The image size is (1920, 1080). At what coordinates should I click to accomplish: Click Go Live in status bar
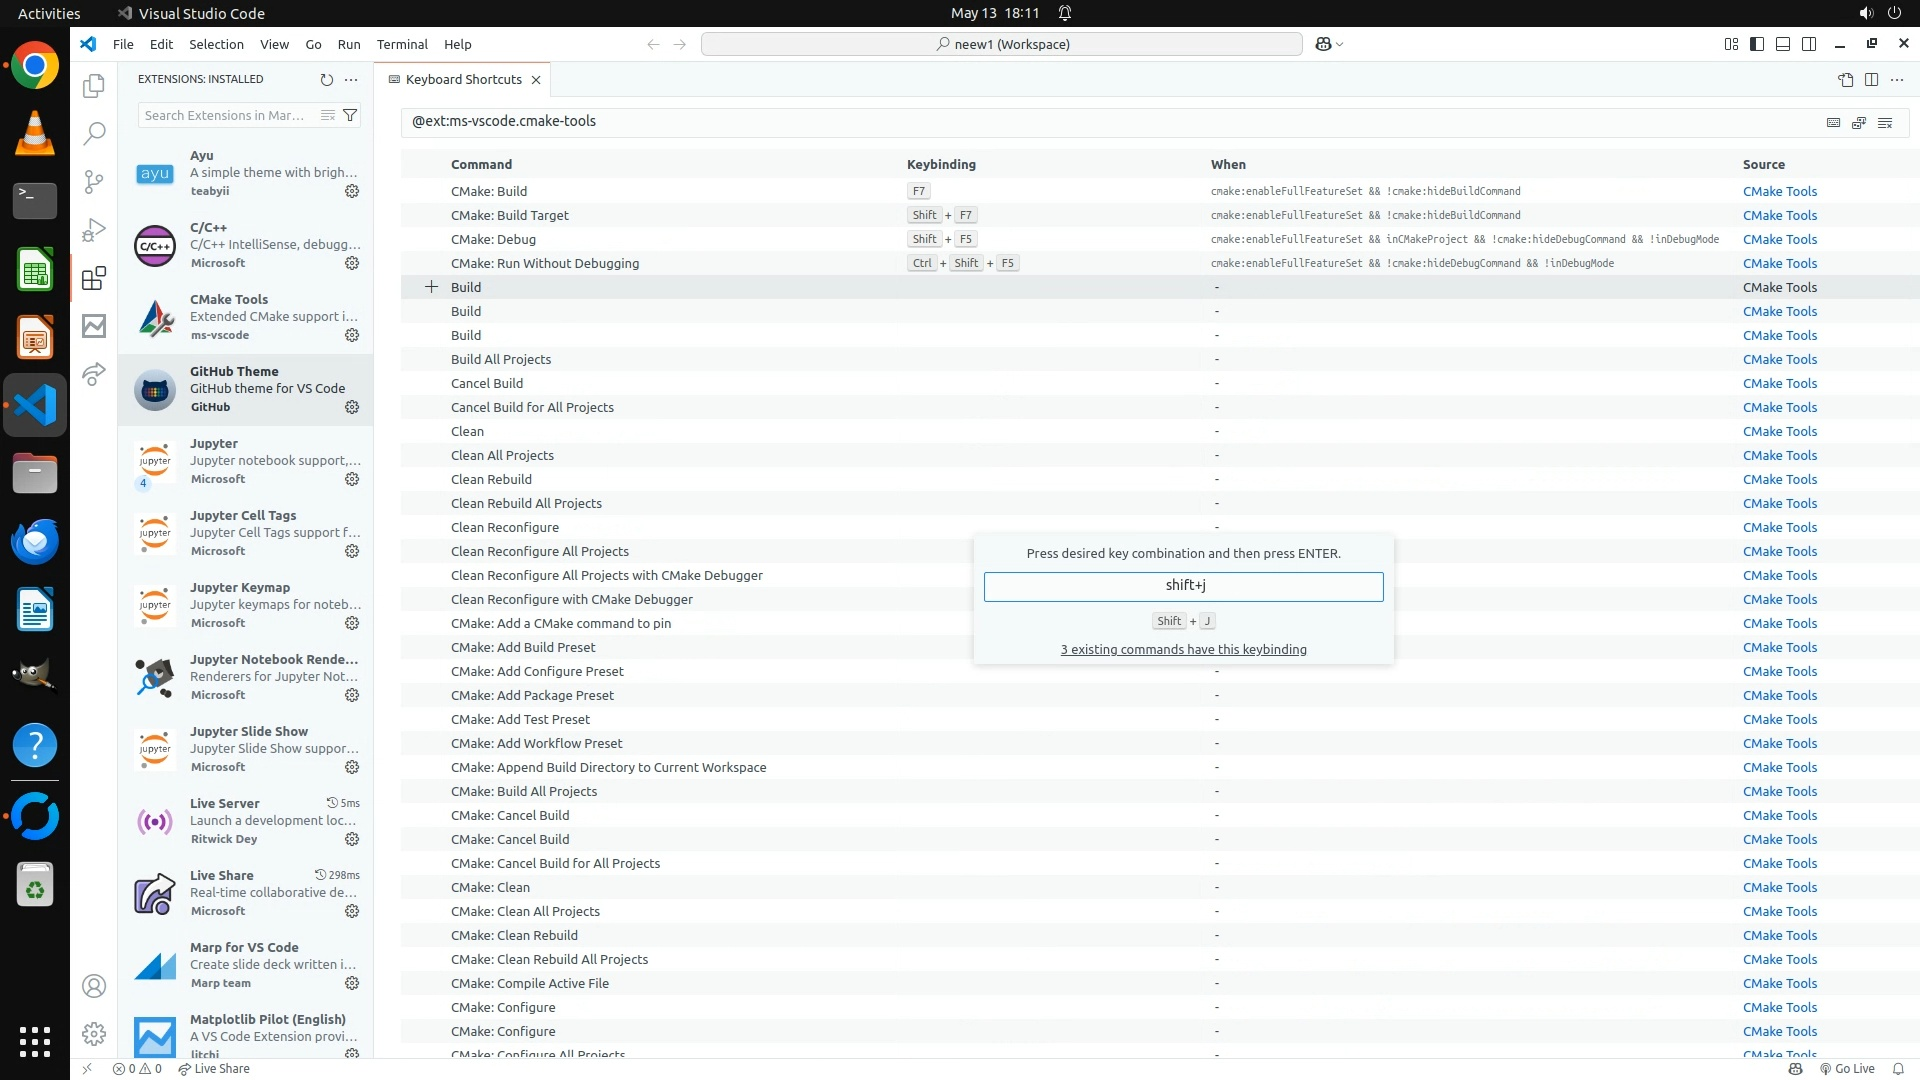click(x=1847, y=1068)
